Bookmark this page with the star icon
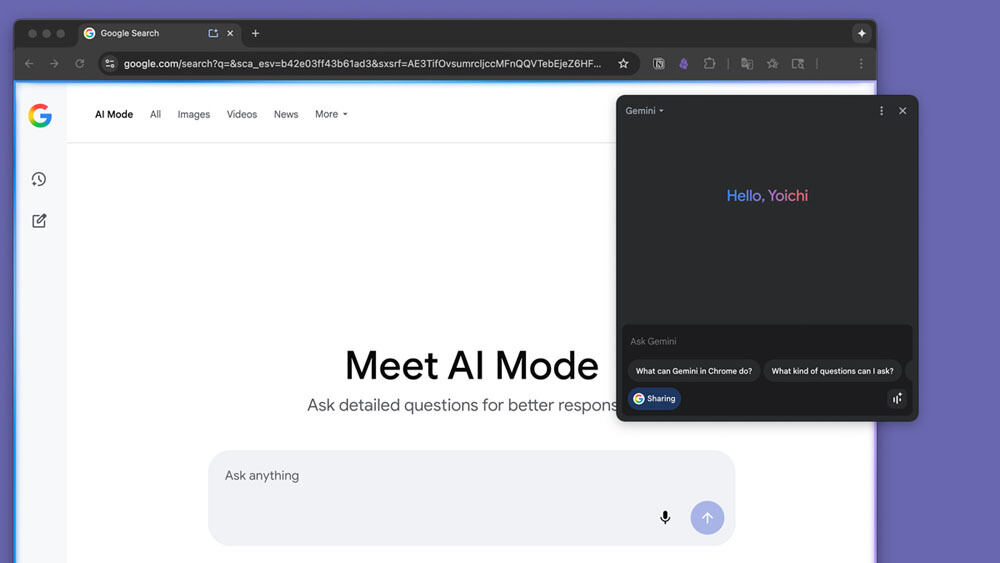Viewport: 1000px width, 563px height. click(623, 64)
